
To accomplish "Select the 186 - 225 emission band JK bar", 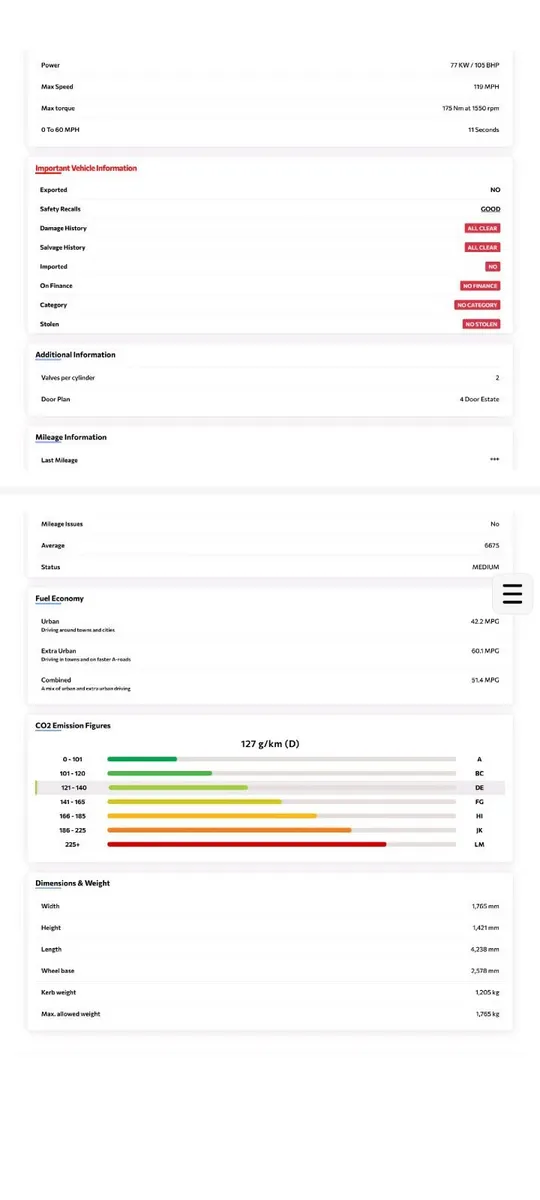I will (x=281, y=830).
